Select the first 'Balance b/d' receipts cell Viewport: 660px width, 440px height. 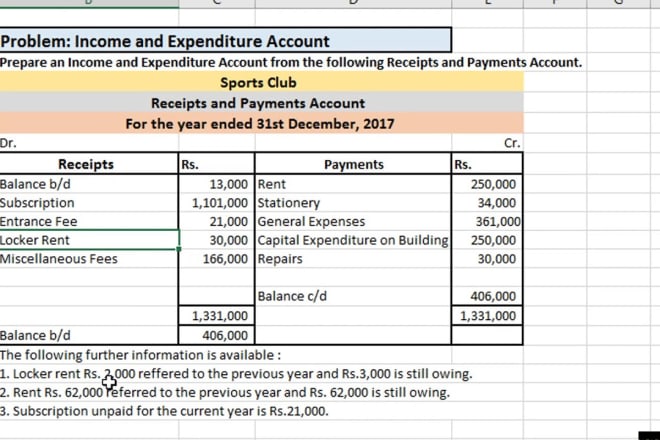pos(89,184)
